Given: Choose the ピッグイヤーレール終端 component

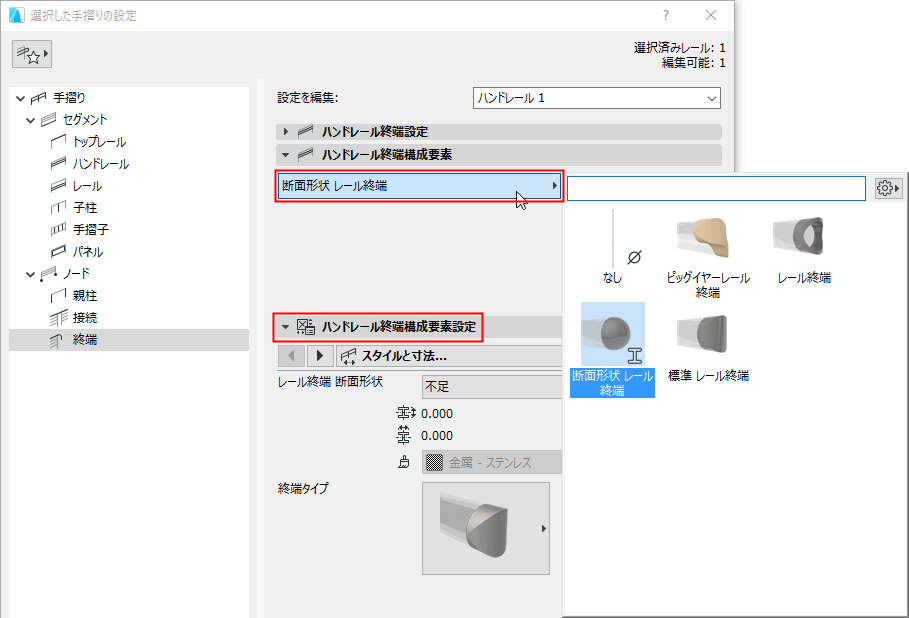Looking at the screenshot, I should pos(708,255).
